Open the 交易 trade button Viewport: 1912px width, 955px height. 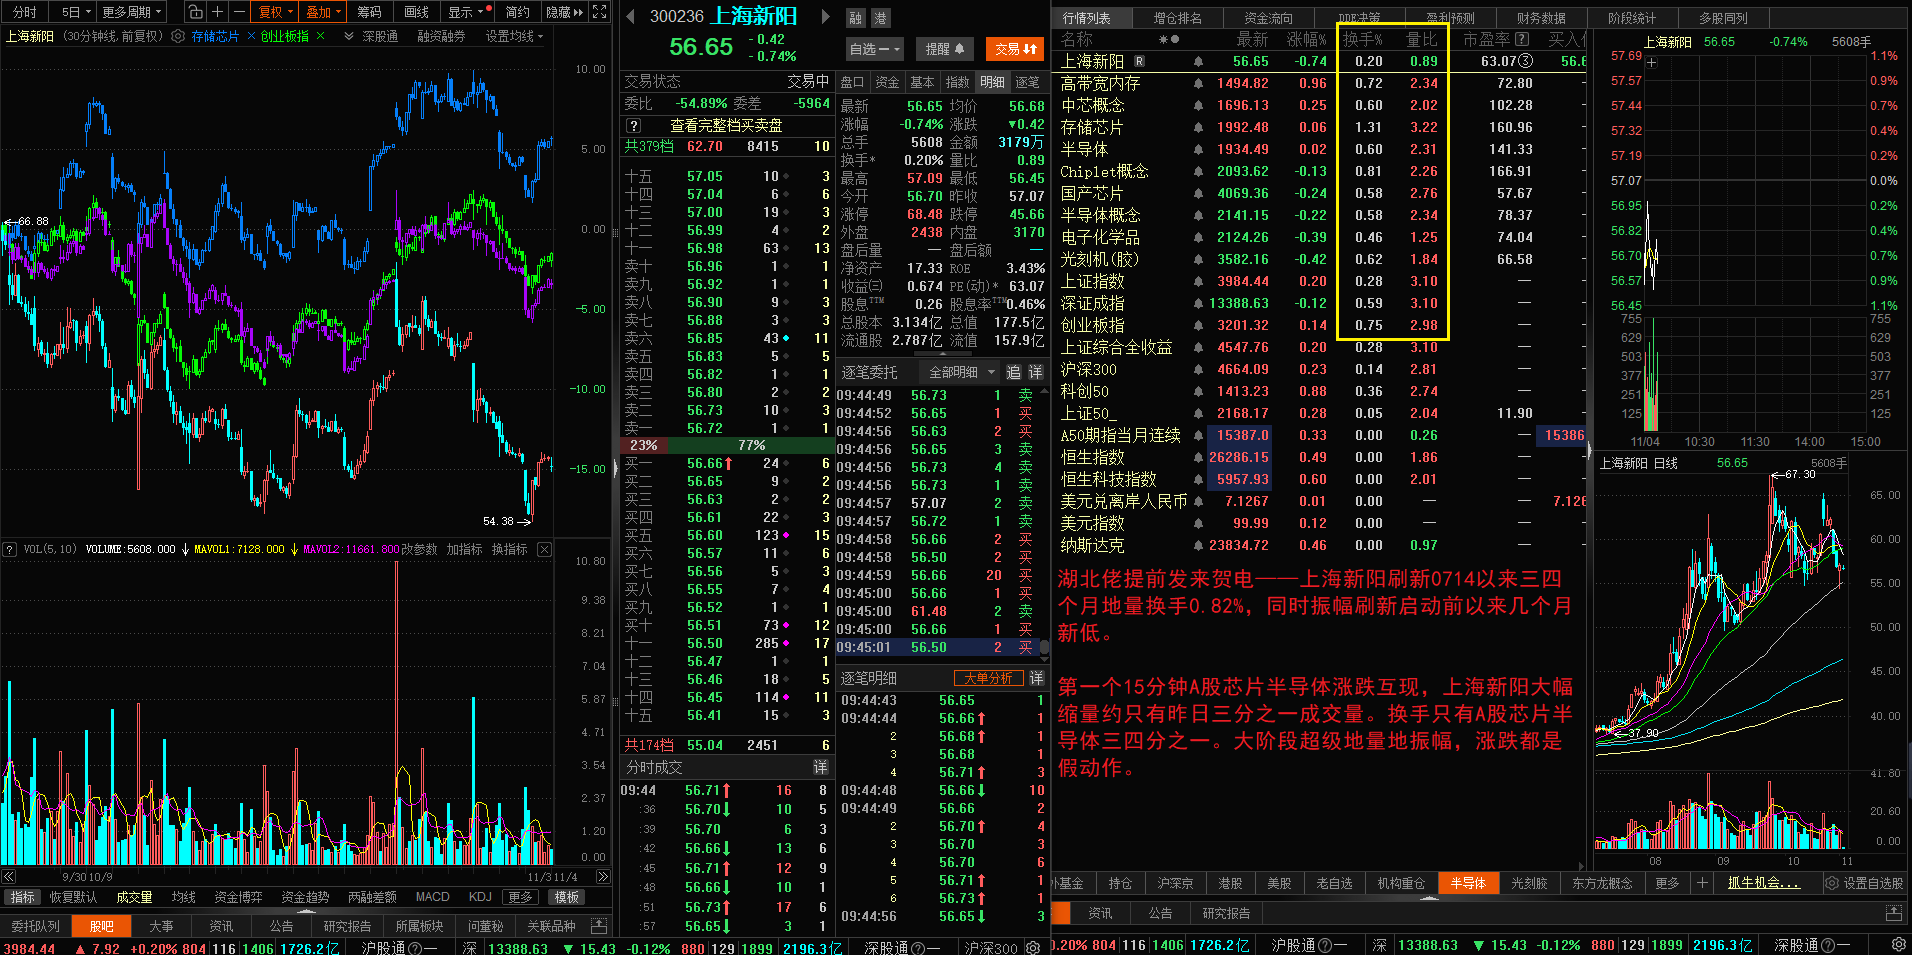(1015, 48)
